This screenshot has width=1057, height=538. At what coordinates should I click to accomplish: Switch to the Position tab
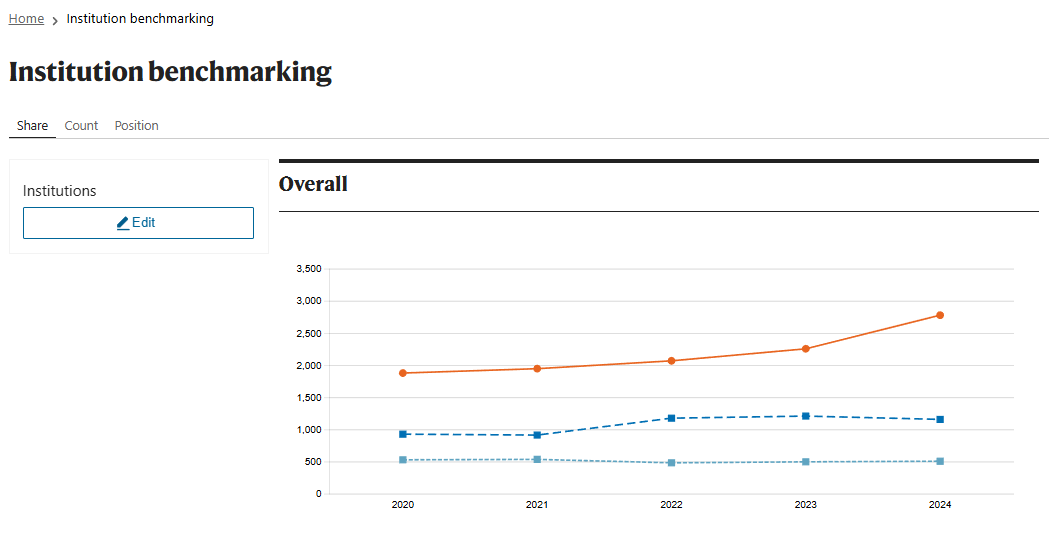click(137, 125)
